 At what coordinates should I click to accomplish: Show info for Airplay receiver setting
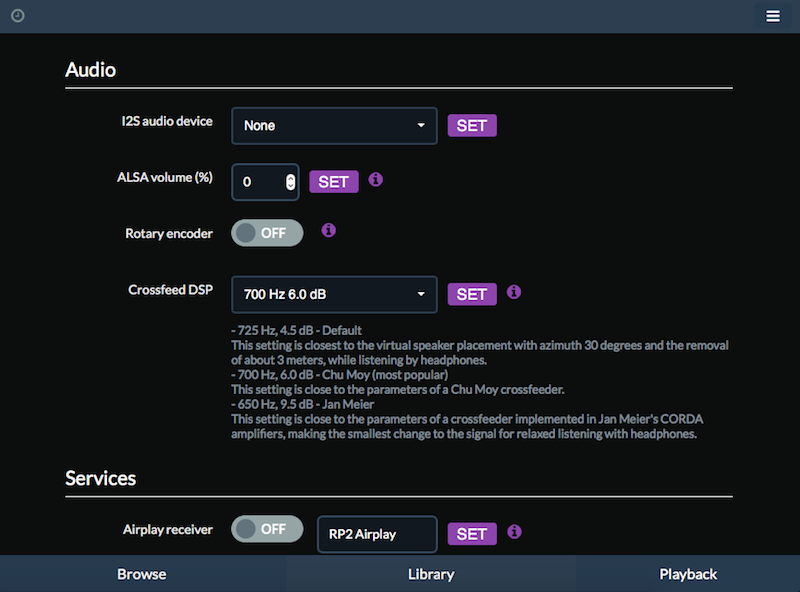(x=514, y=532)
